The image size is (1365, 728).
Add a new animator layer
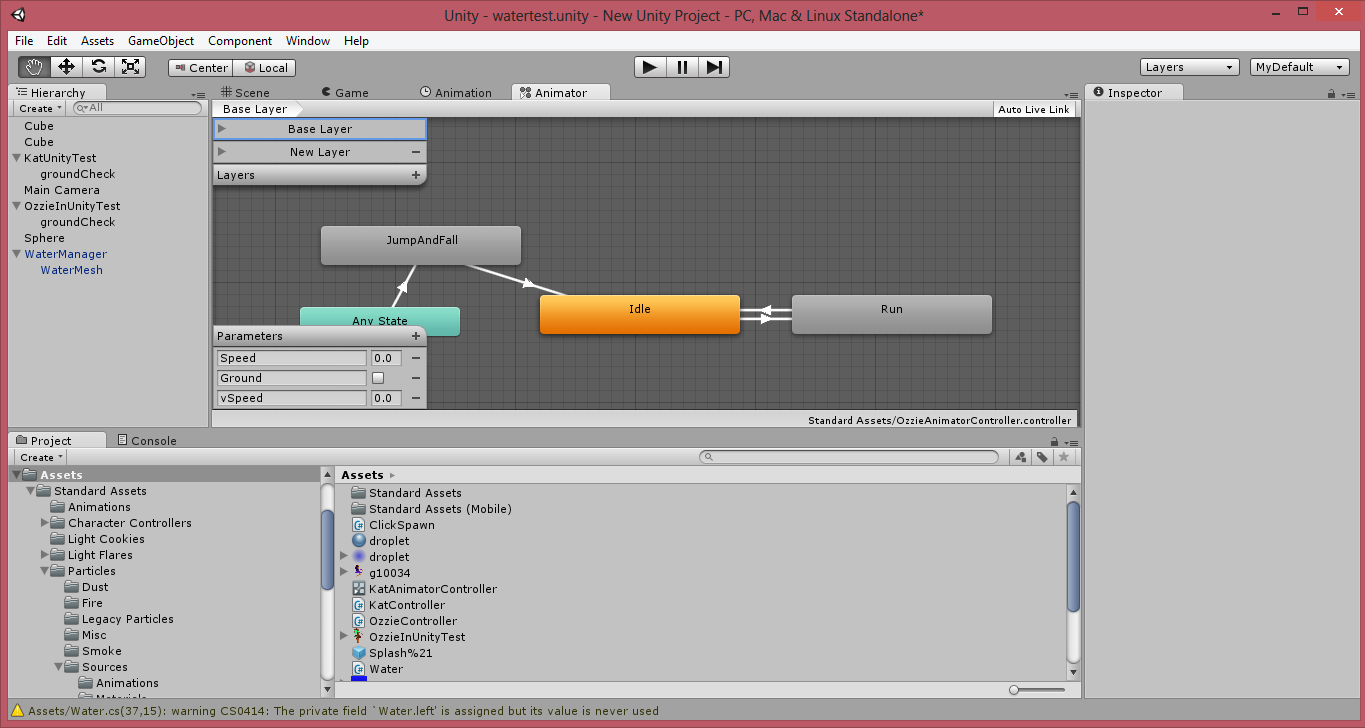416,175
